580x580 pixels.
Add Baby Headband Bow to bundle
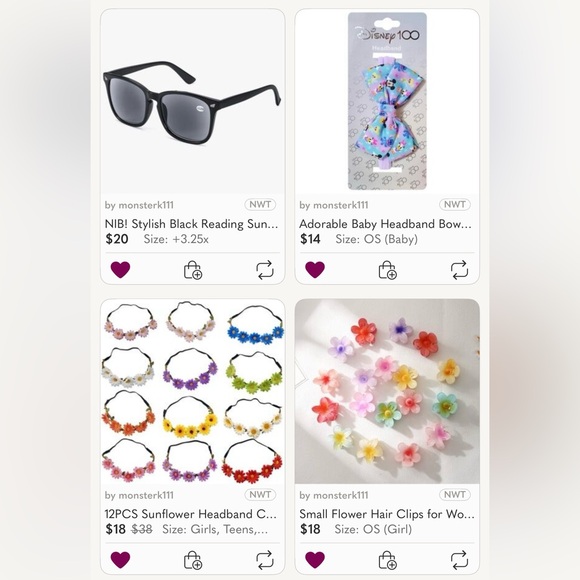387,270
